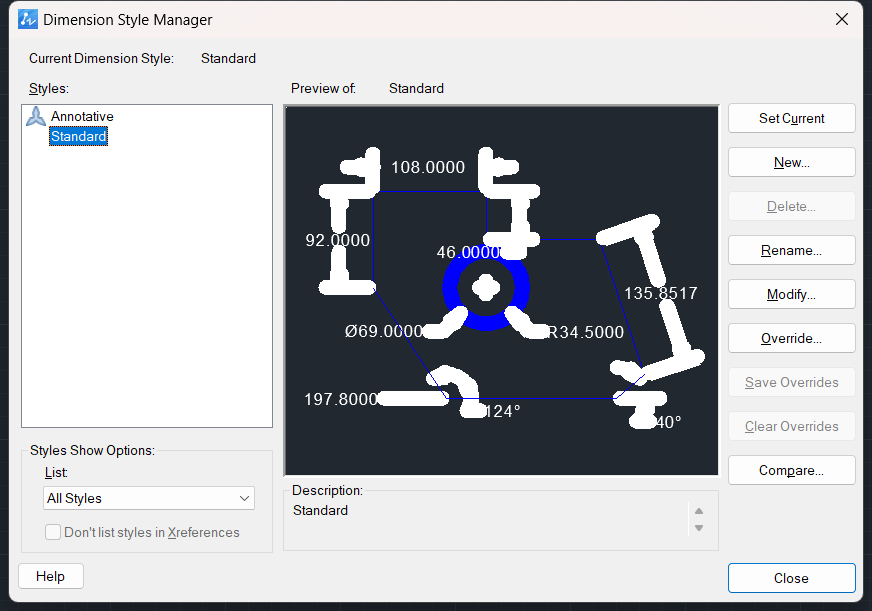
Task: Close the dialog with the Close button
Action: pyautogui.click(x=791, y=578)
